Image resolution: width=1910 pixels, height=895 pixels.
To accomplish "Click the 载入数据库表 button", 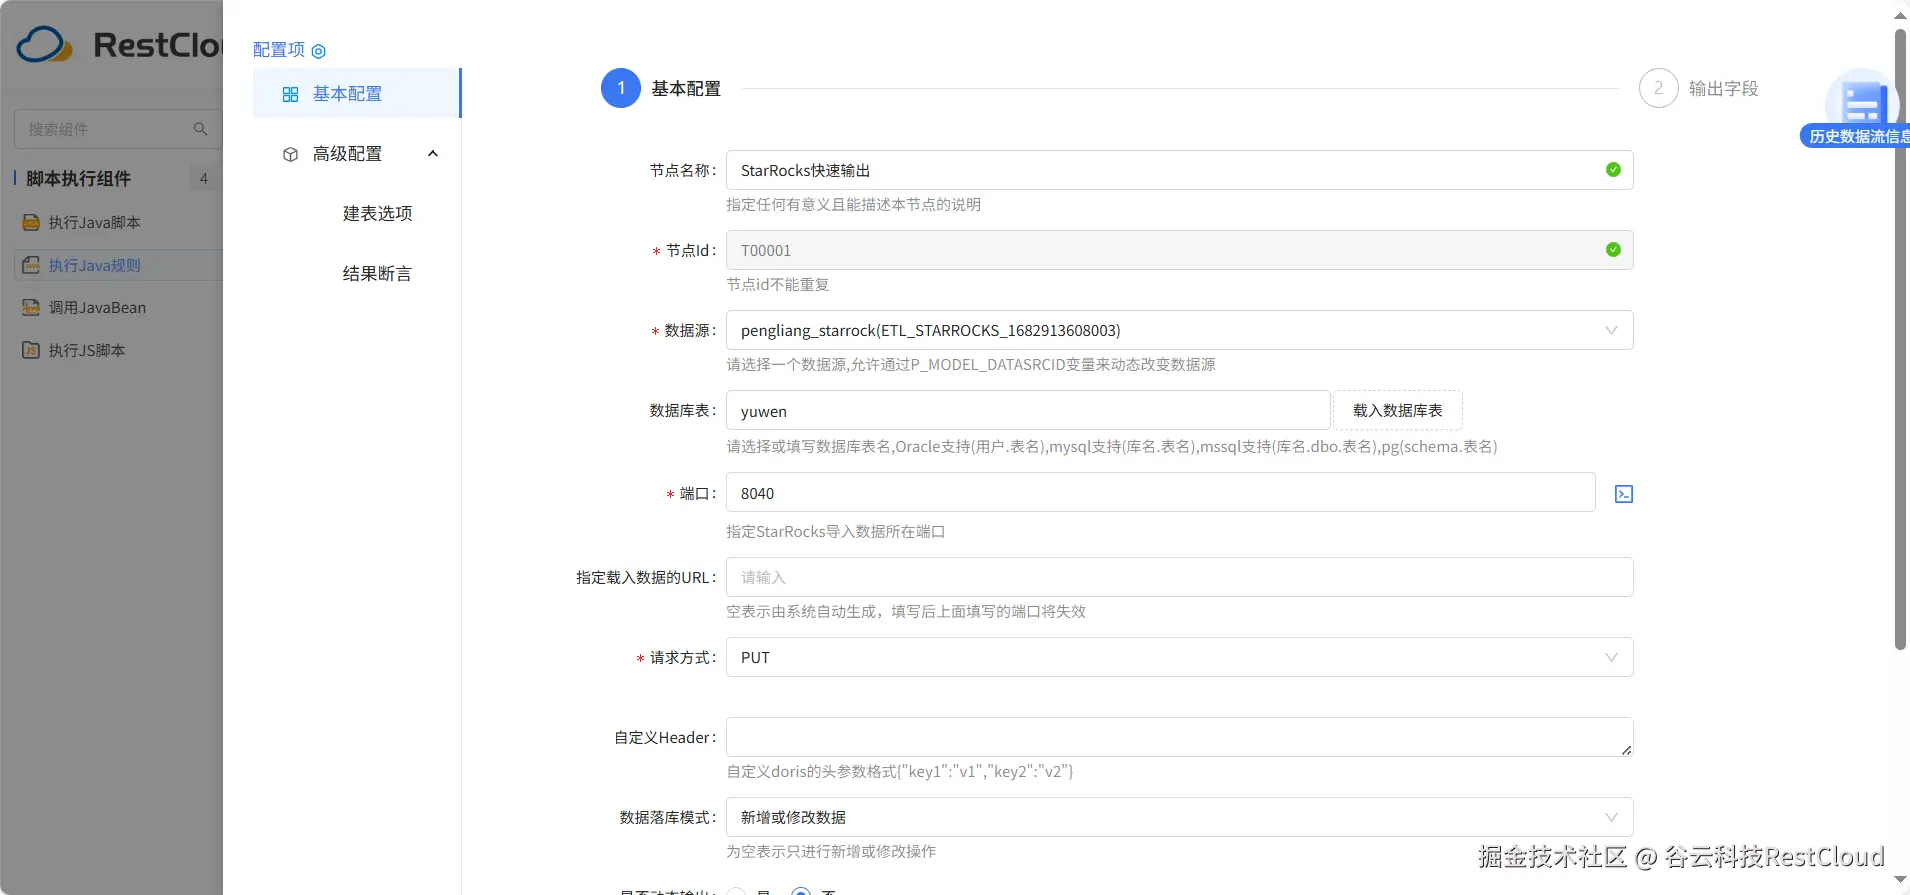I will point(1398,410).
